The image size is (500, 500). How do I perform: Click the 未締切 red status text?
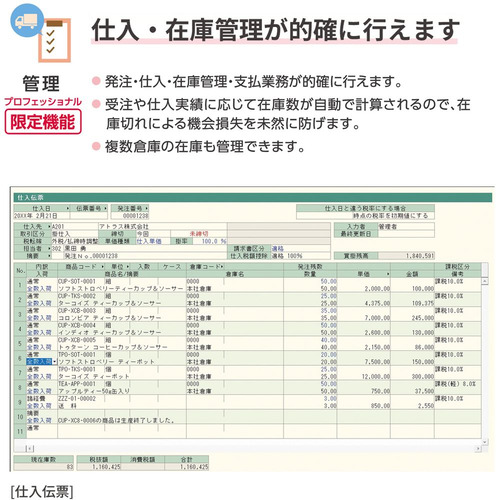point(199,234)
